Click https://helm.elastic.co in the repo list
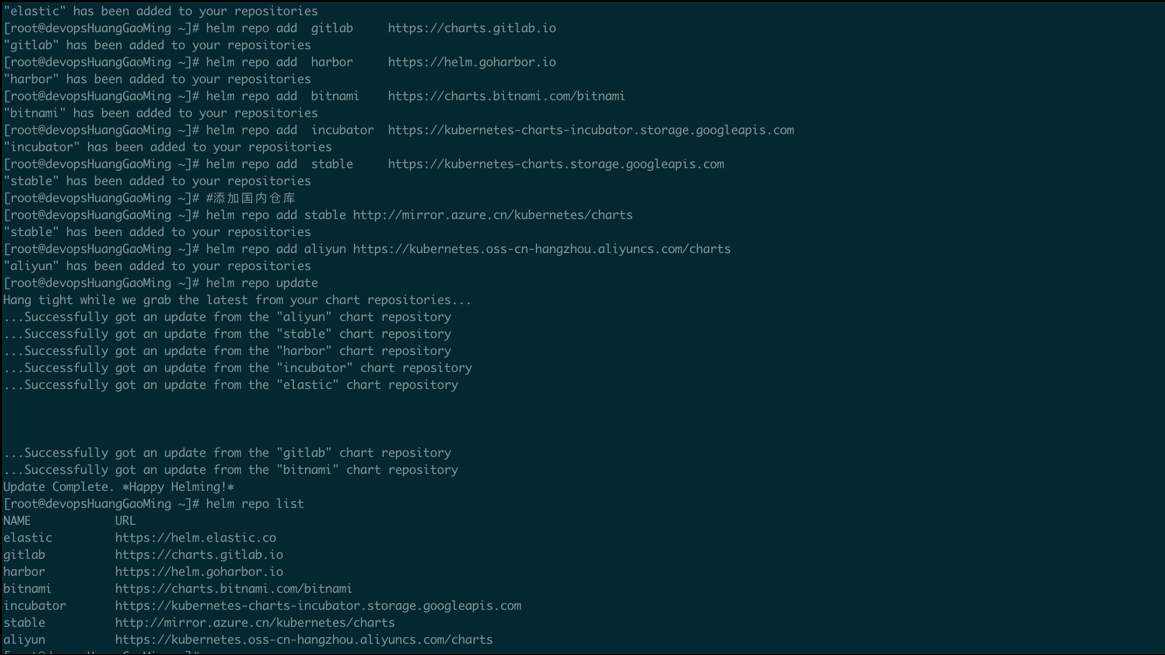Screen dimensions: 1165x655 point(195,538)
